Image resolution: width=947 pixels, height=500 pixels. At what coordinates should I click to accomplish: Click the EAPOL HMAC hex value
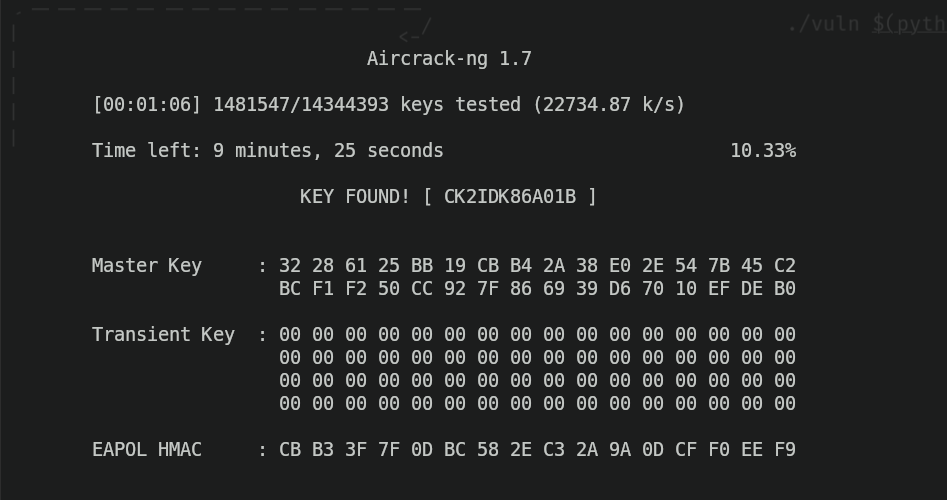(x=537, y=450)
